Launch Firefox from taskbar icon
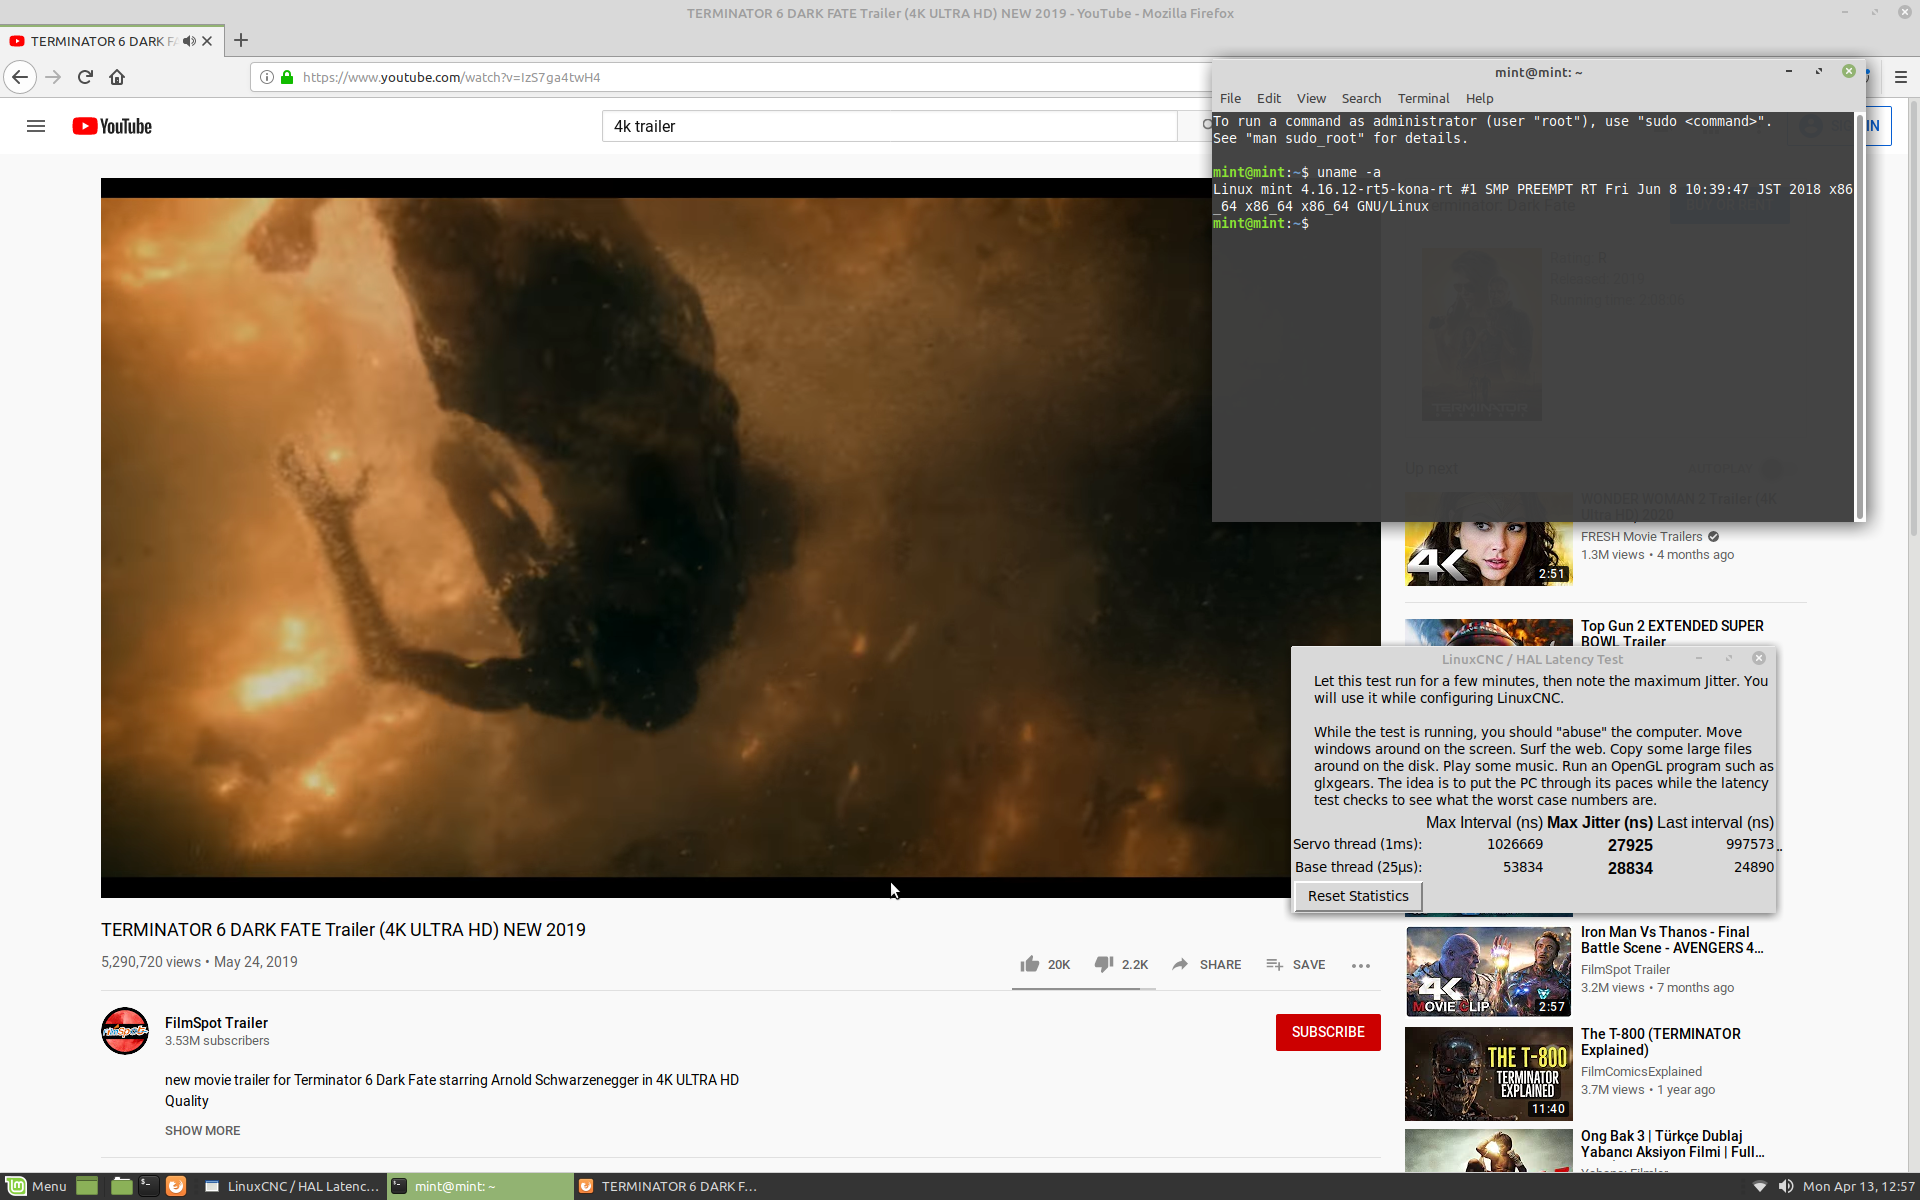The height and width of the screenshot is (1200, 1920). 176,1186
